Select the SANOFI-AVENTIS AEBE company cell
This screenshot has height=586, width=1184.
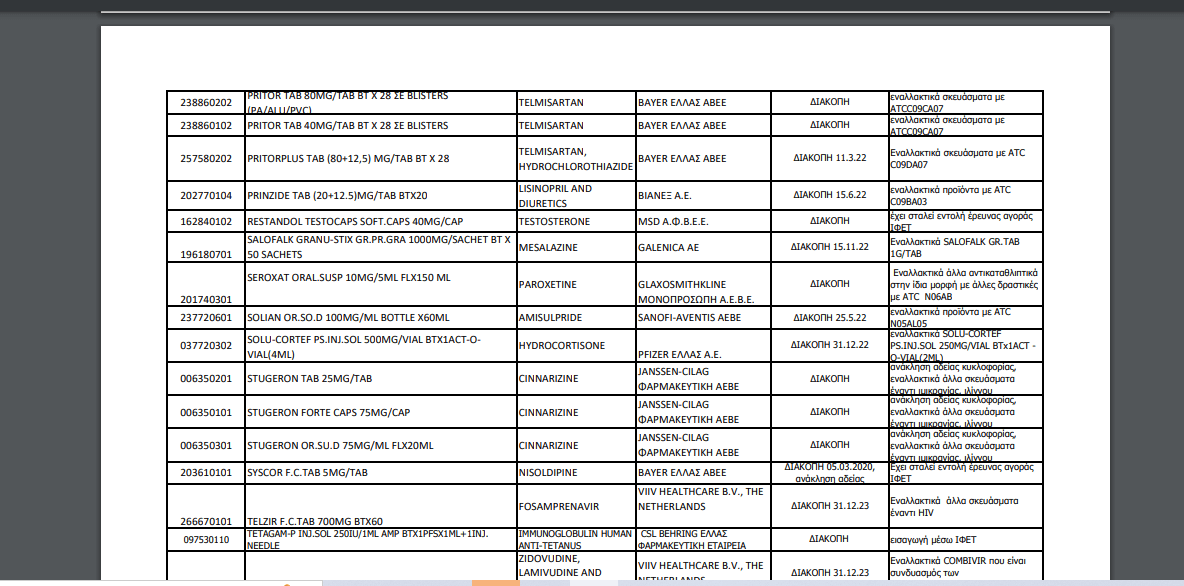point(689,318)
